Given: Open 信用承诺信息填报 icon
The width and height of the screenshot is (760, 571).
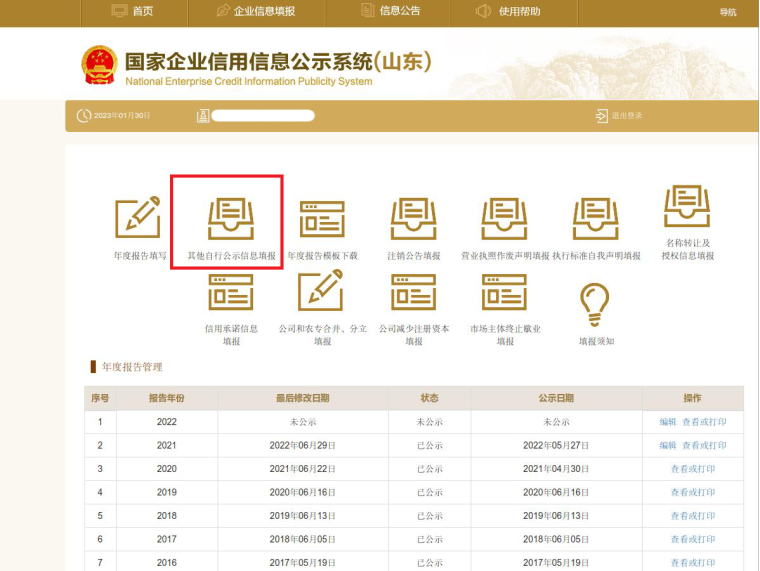Looking at the screenshot, I should (x=230, y=292).
